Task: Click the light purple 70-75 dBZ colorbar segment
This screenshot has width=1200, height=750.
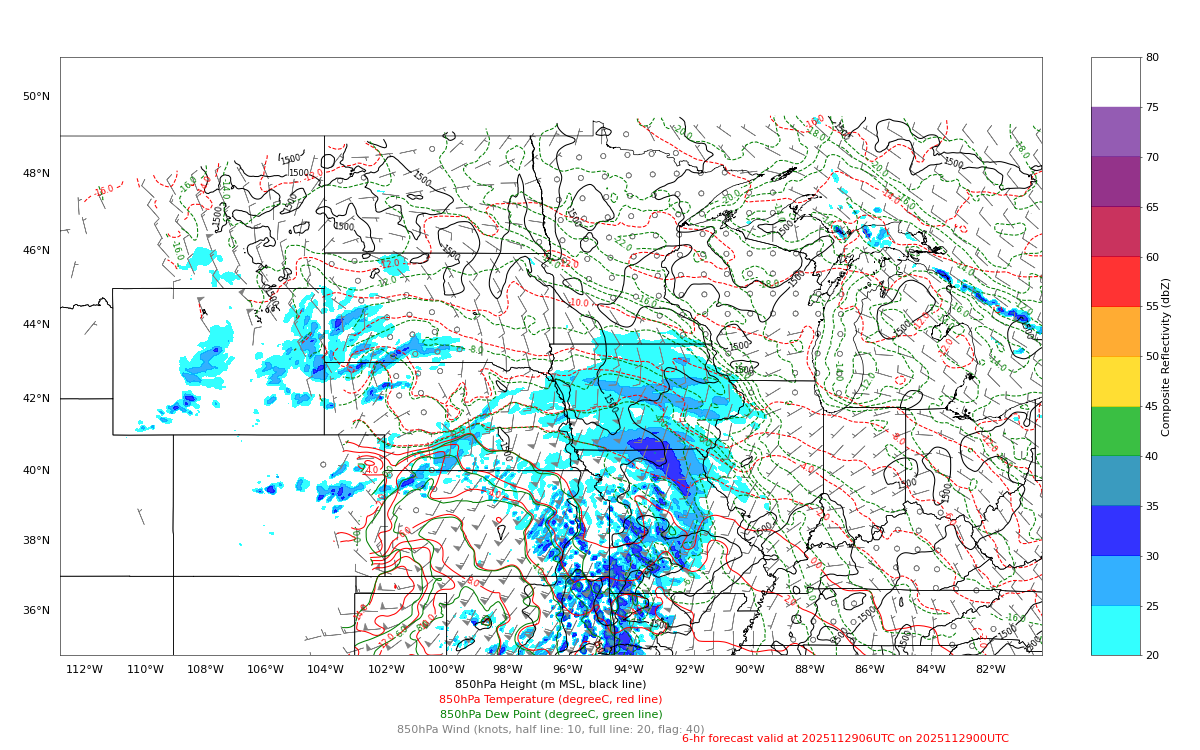Action: [x=1115, y=132]
